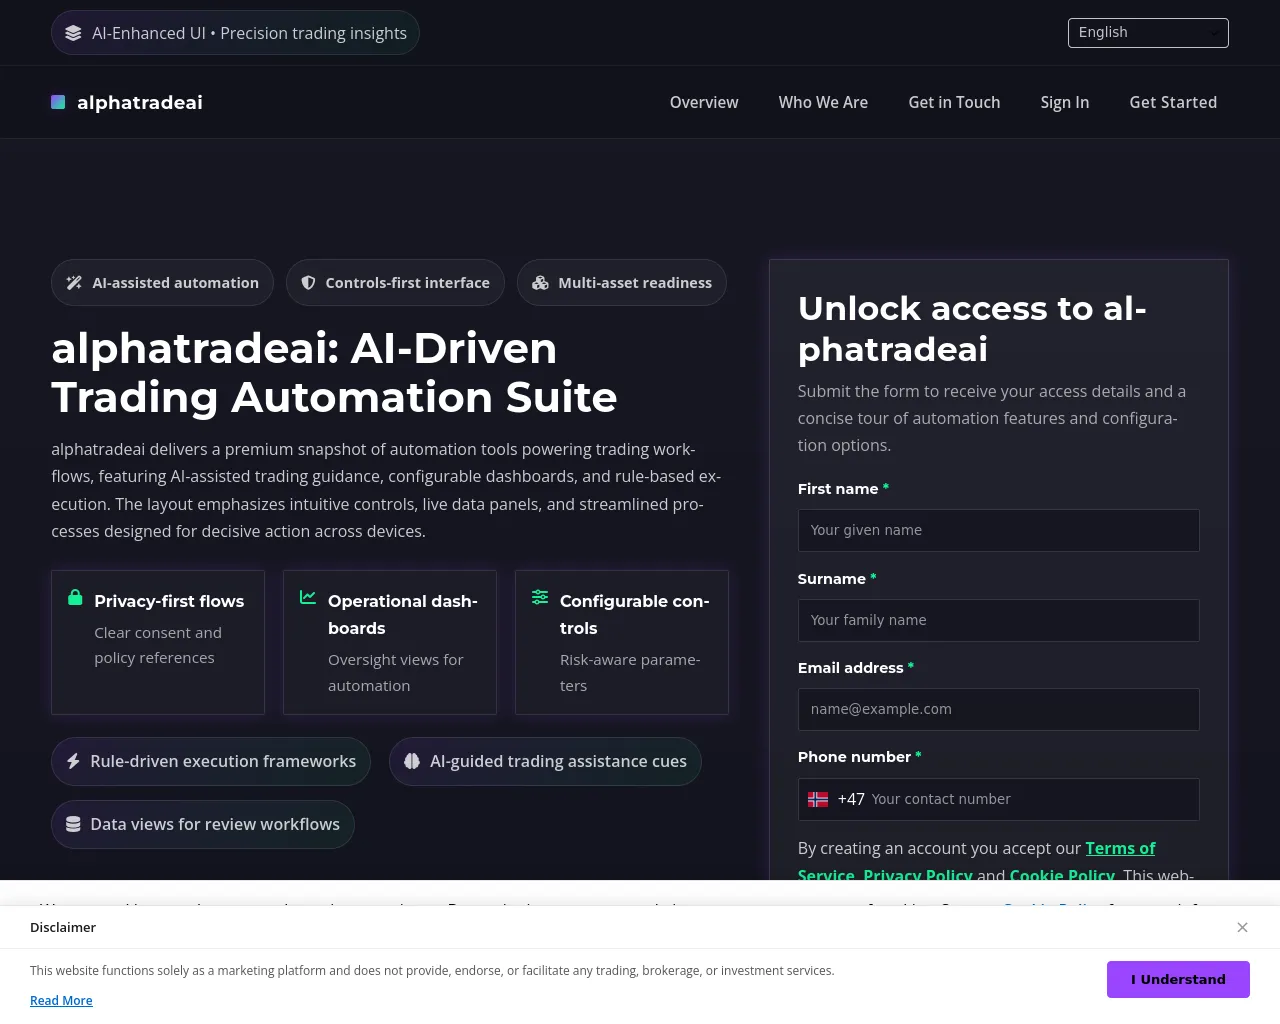This screenshot has width=1280, height=1024.
Task: Go to Who We Are page
Action: pos(823,102)
